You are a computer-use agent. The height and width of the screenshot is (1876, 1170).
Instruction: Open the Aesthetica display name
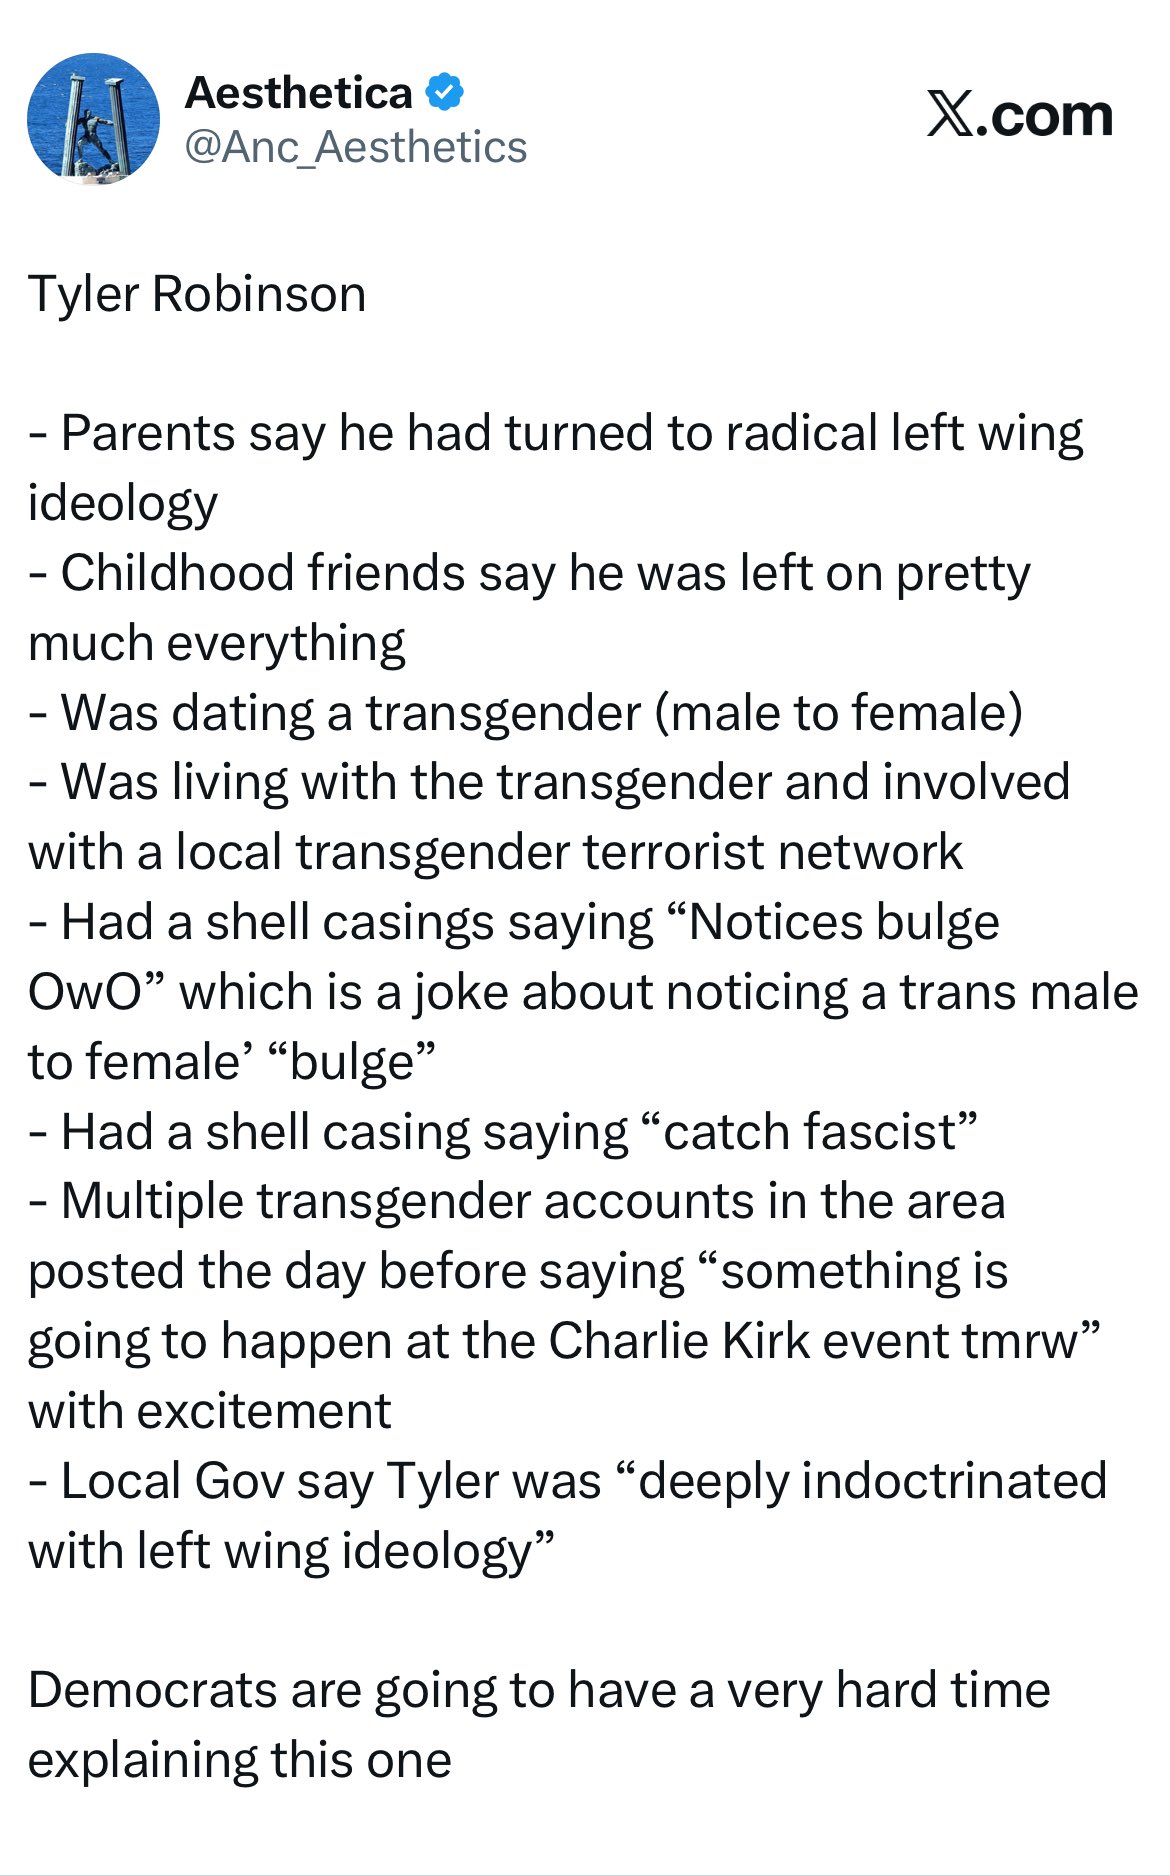[x=299, y=93]
